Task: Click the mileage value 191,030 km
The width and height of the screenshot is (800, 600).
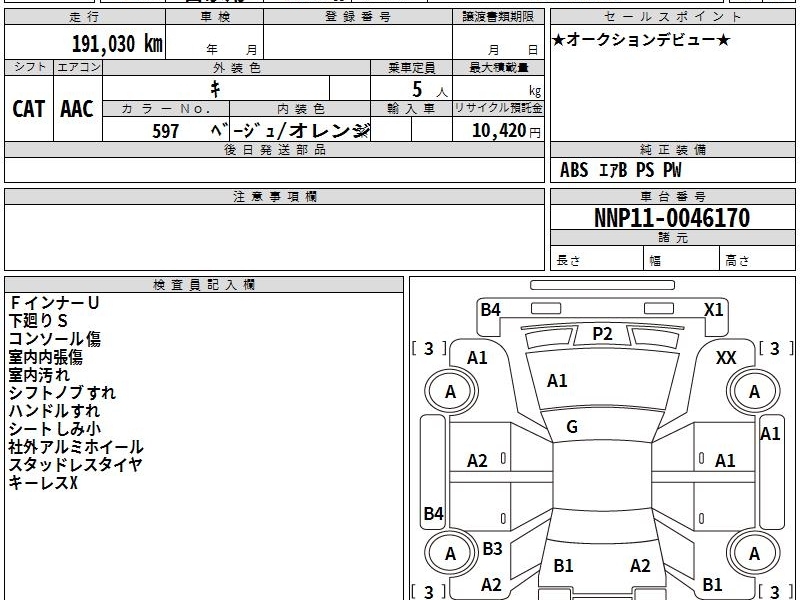Action: pyautogui.click(x=117, y=43)
